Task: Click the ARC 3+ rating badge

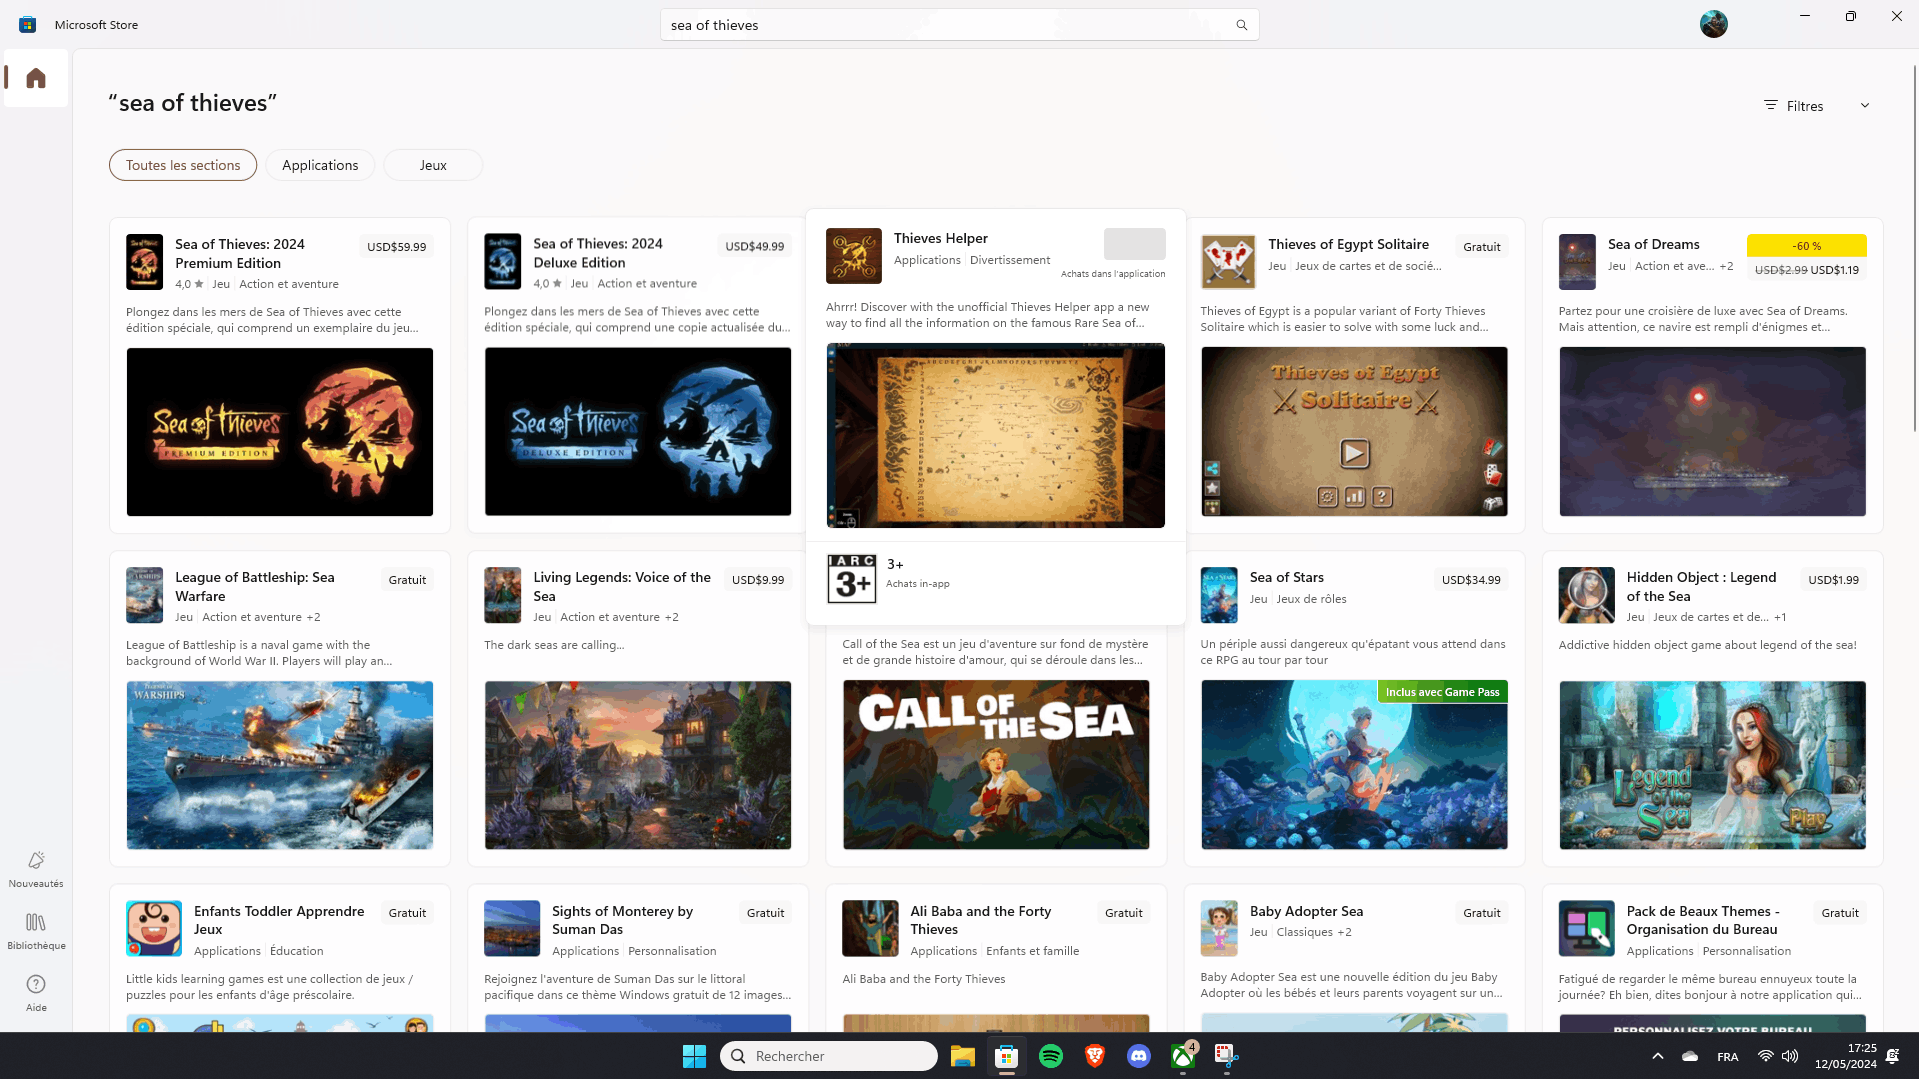Action: tap(852, 579)
